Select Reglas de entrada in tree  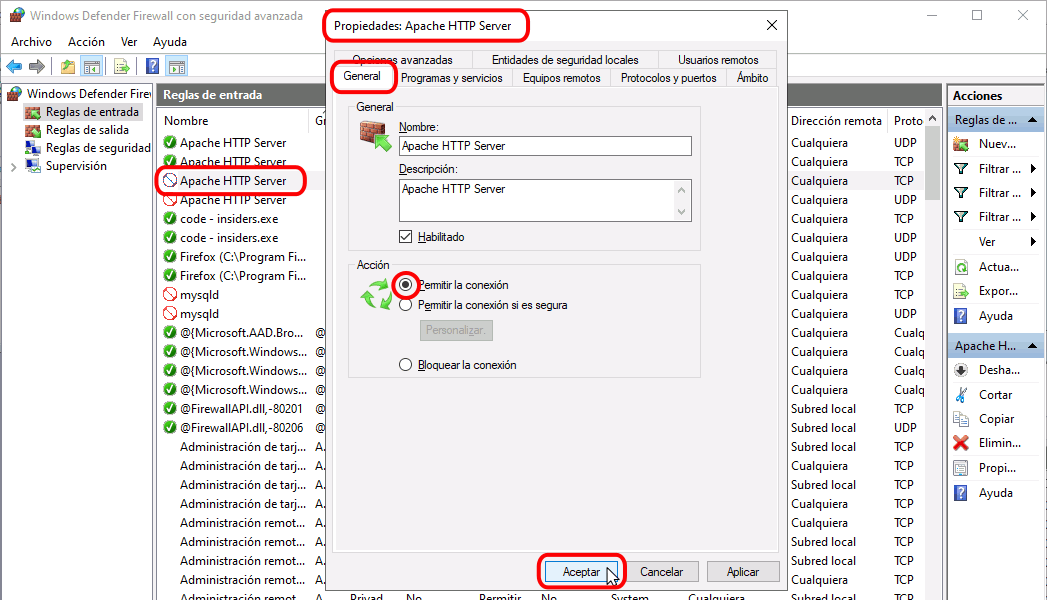92,112
